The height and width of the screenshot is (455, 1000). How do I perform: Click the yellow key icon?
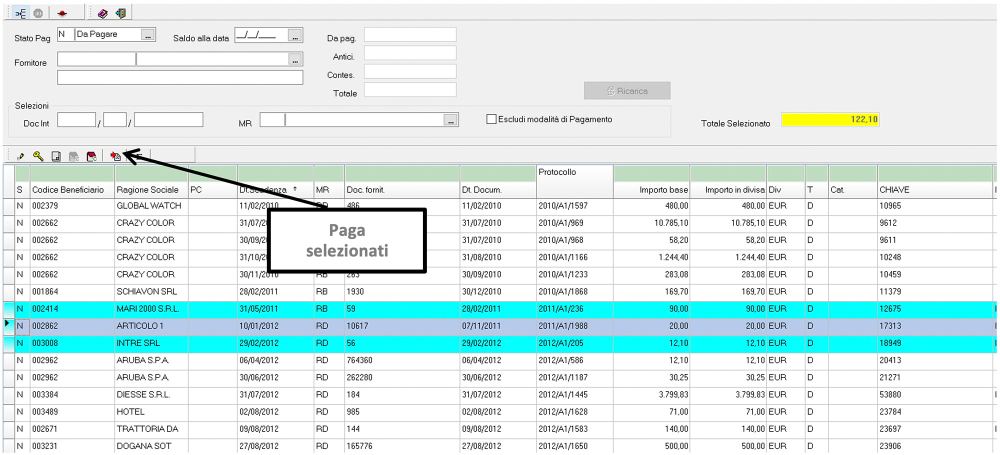pos(38,156)
